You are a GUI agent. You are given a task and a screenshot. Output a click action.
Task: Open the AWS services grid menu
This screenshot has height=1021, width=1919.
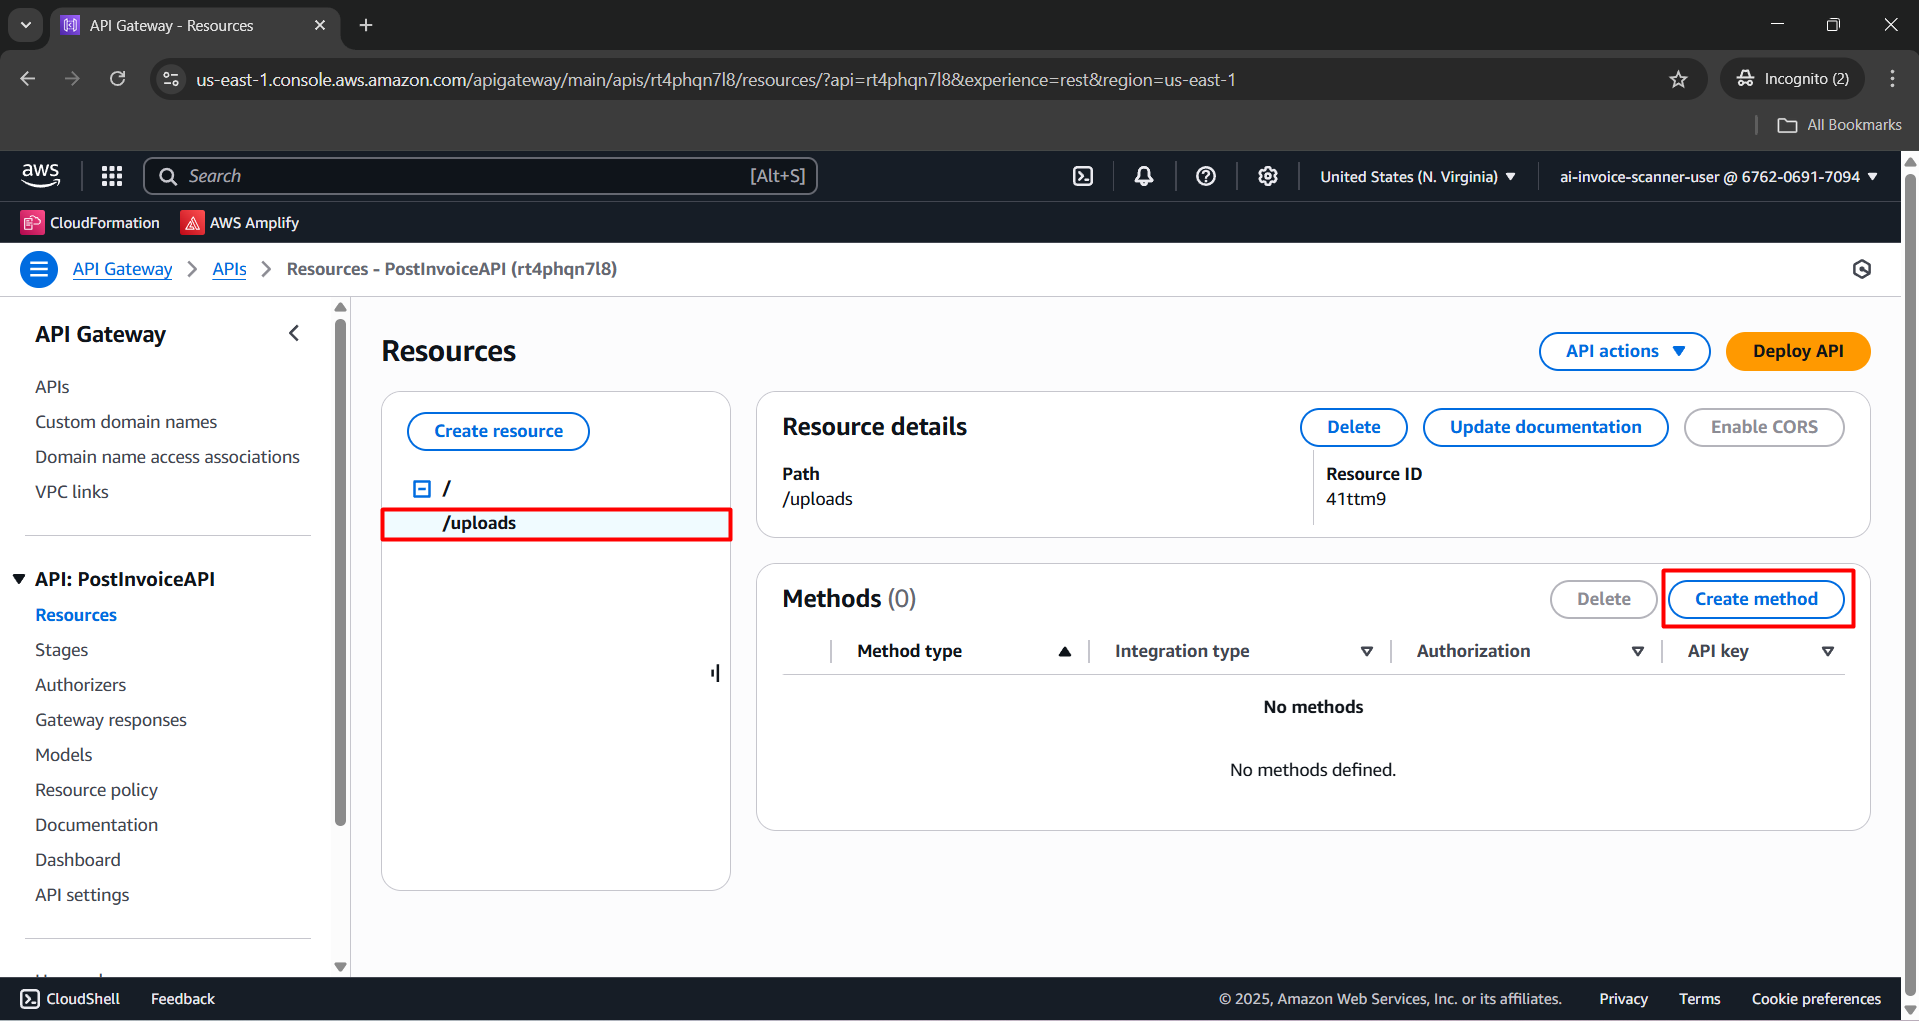(112, 176)
